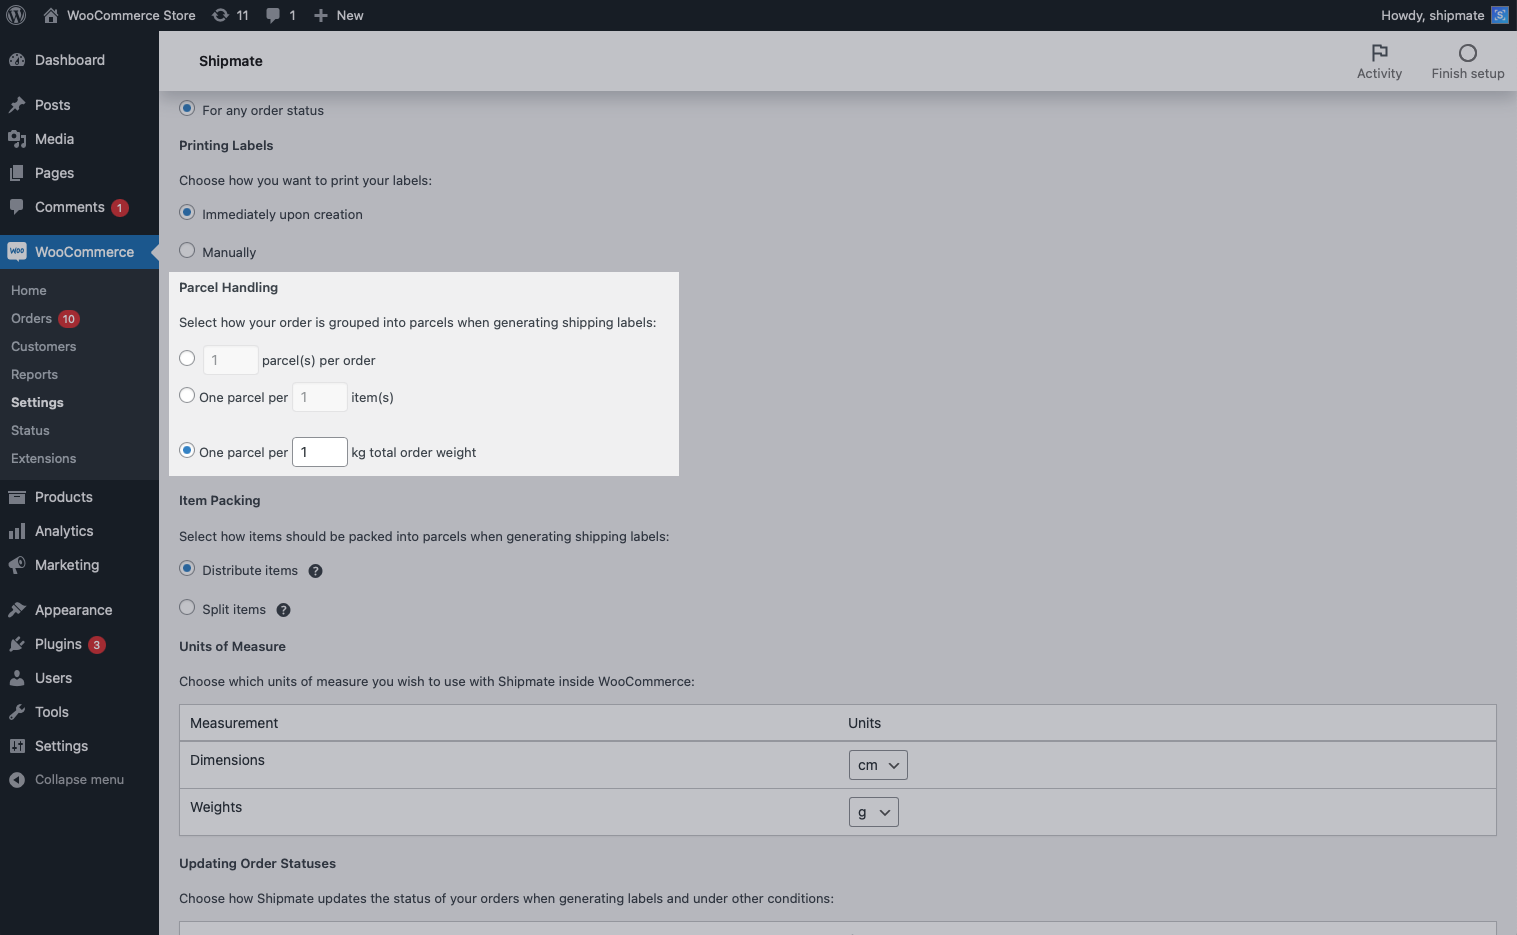Click the kg total order weight field
The image size is (1517, 935).
(x=319, y=452)
